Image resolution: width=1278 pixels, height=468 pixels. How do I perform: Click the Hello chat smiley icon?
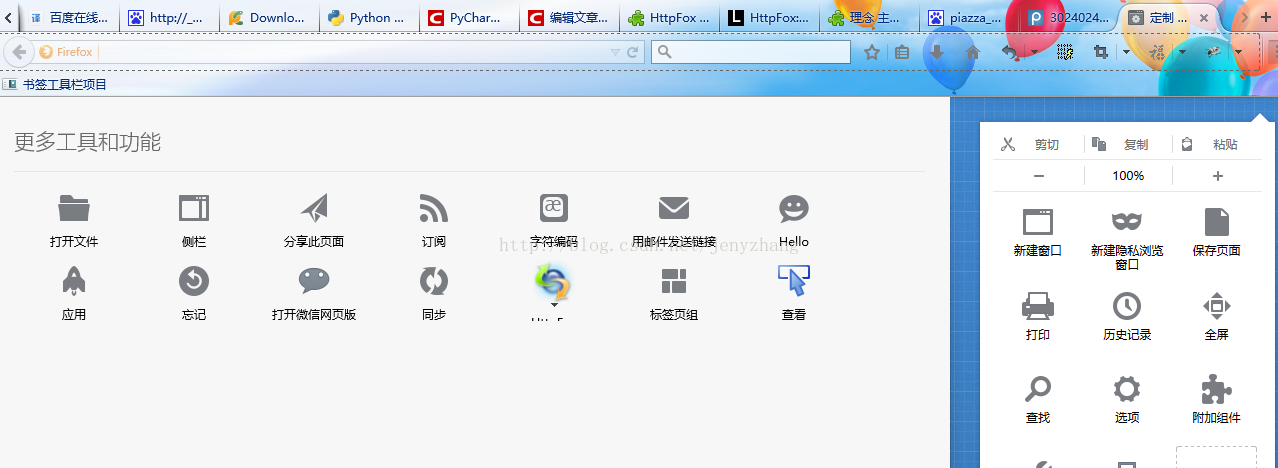(x=794, y=208)
